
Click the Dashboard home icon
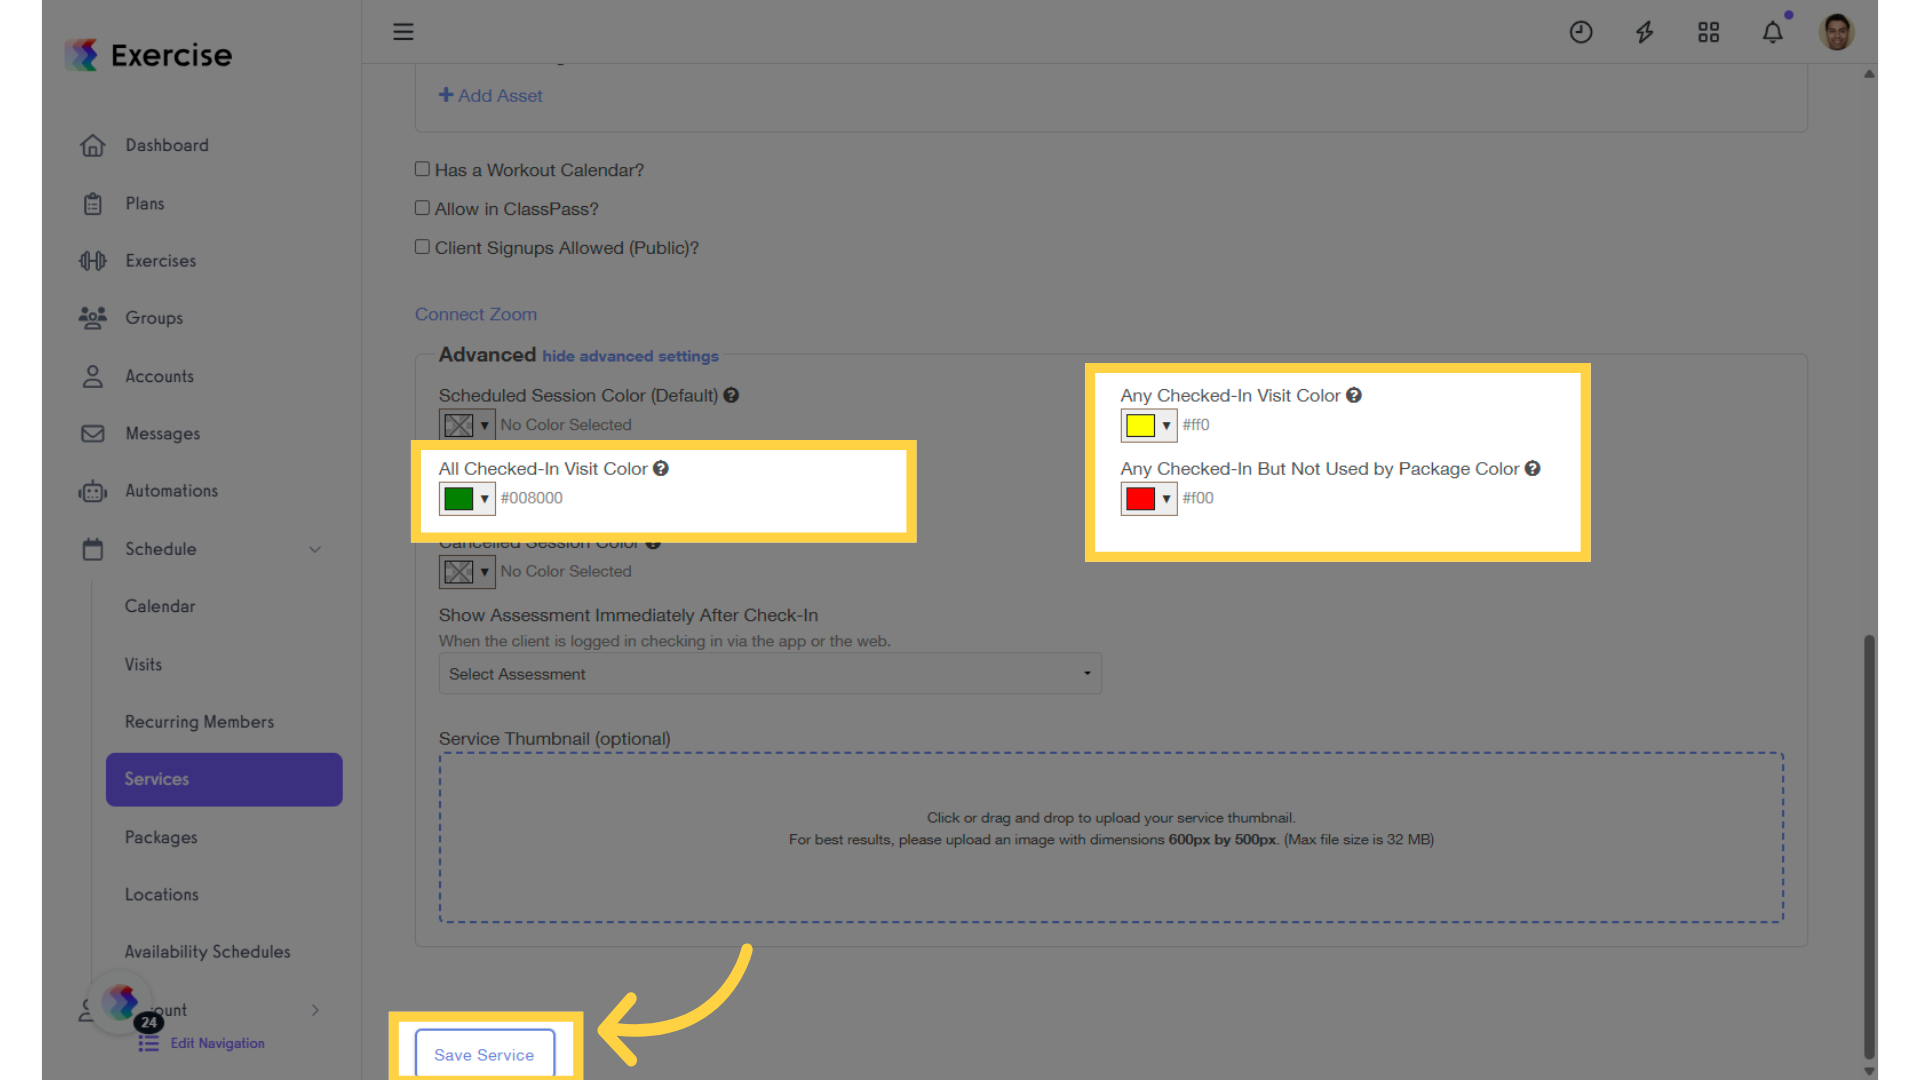pyautogui.click(x=93, y=146)
